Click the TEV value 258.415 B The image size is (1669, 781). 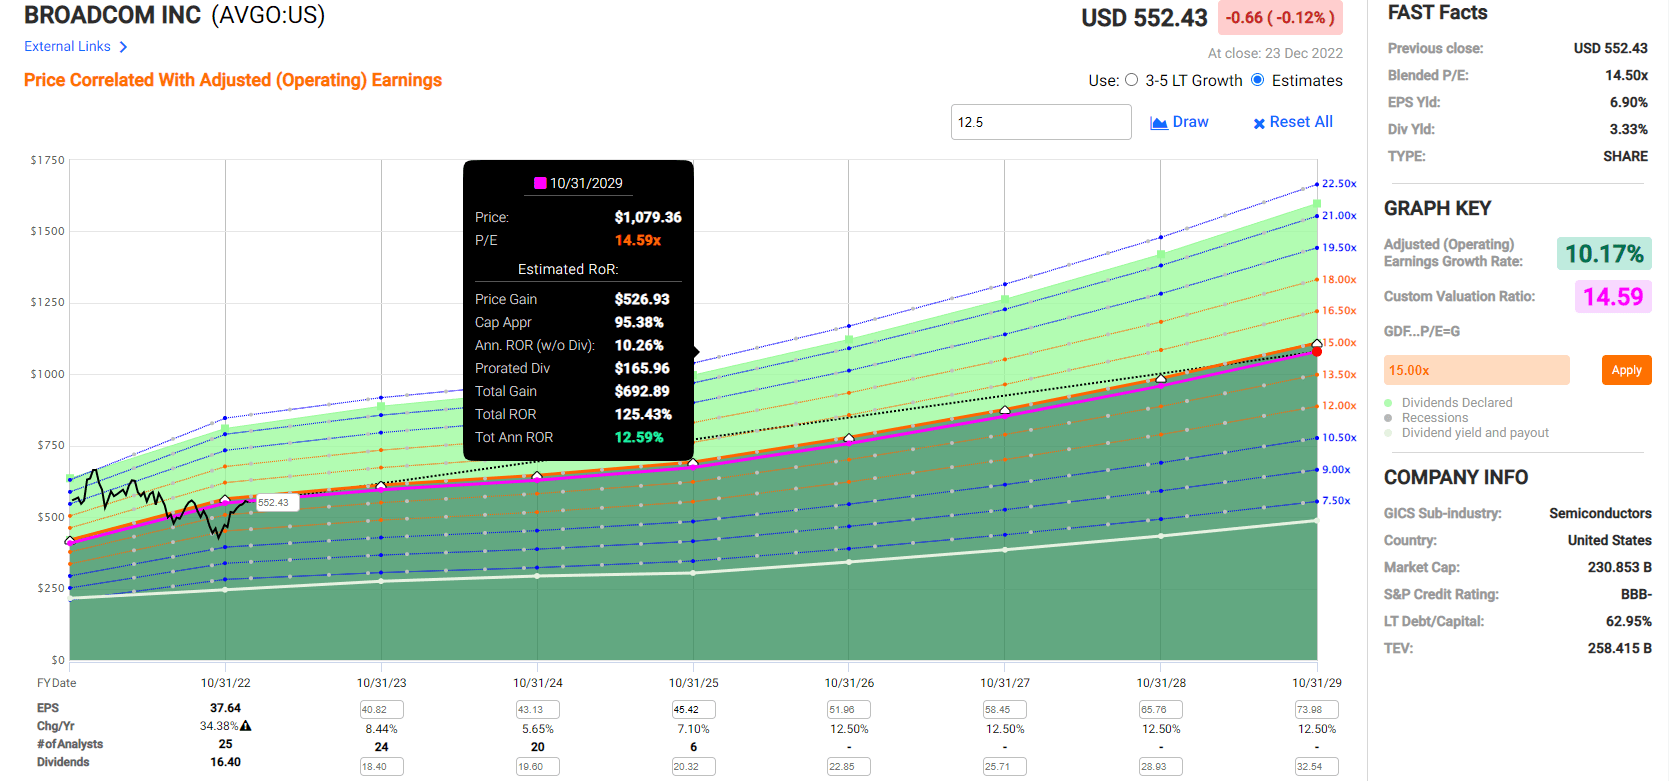tap(1619, 648)
